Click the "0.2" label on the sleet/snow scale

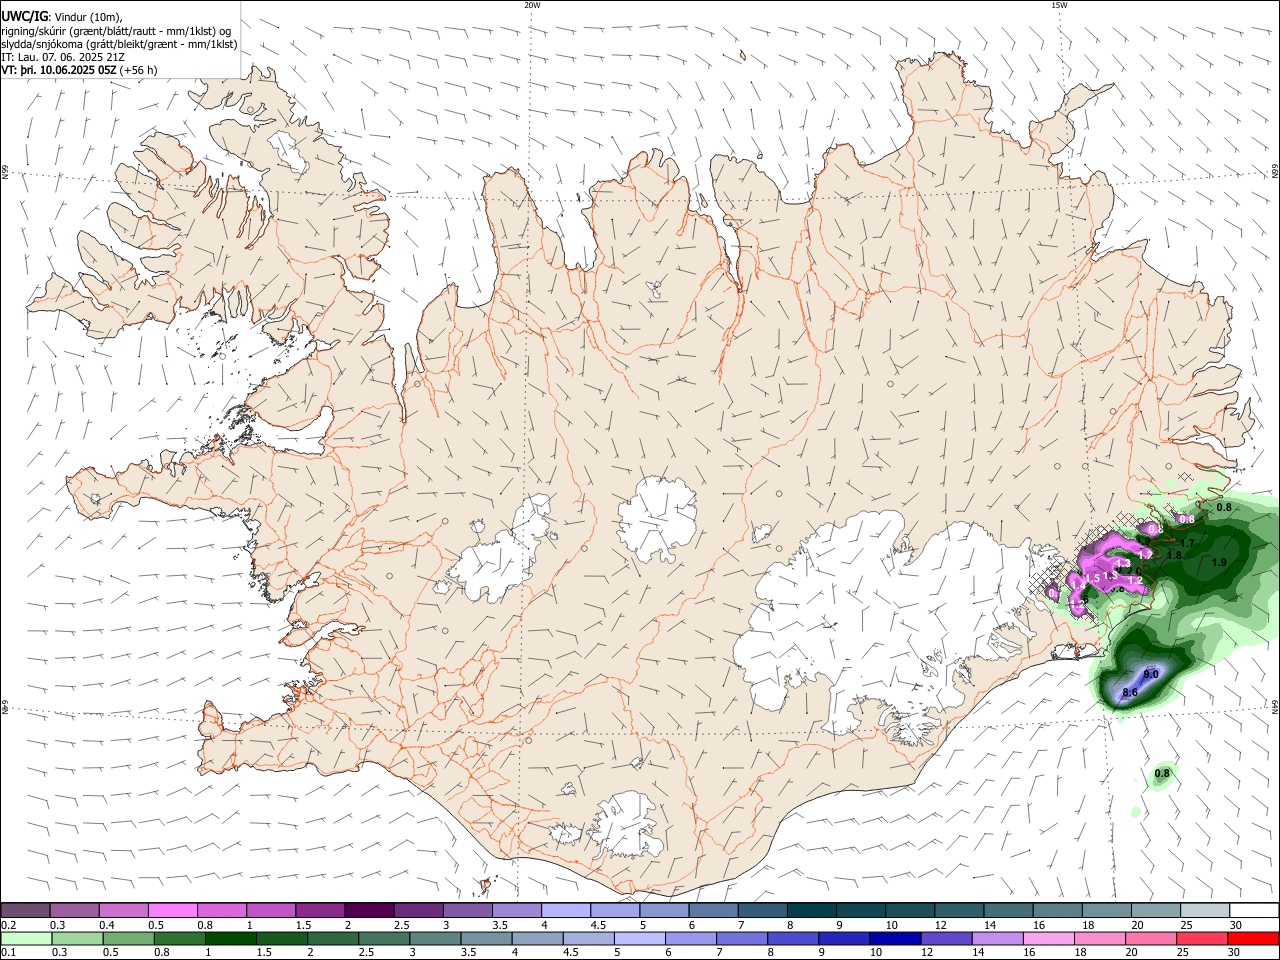[x=9, y=925]
